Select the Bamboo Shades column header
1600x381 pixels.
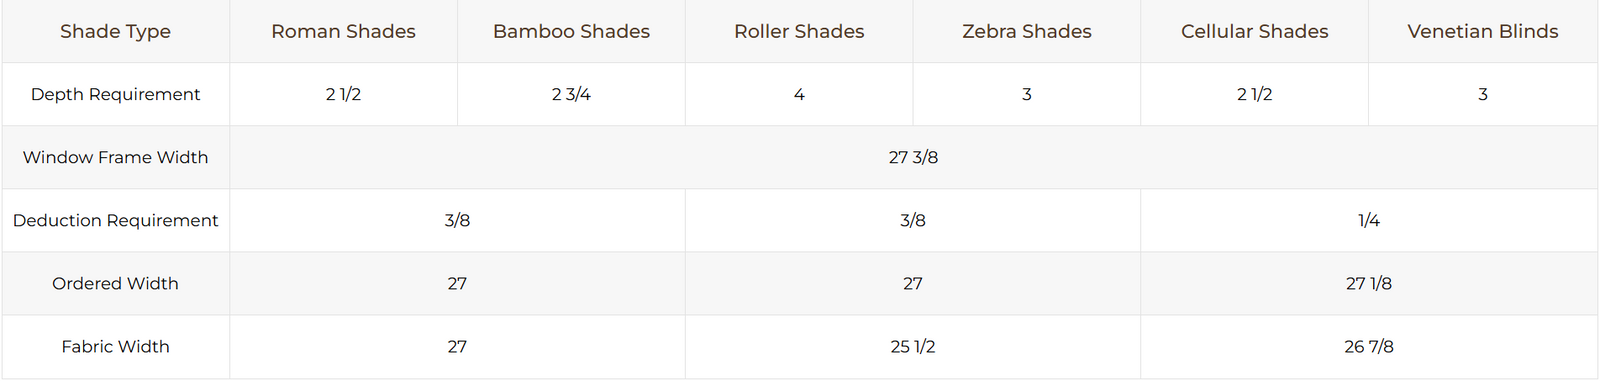pos(571,31)
